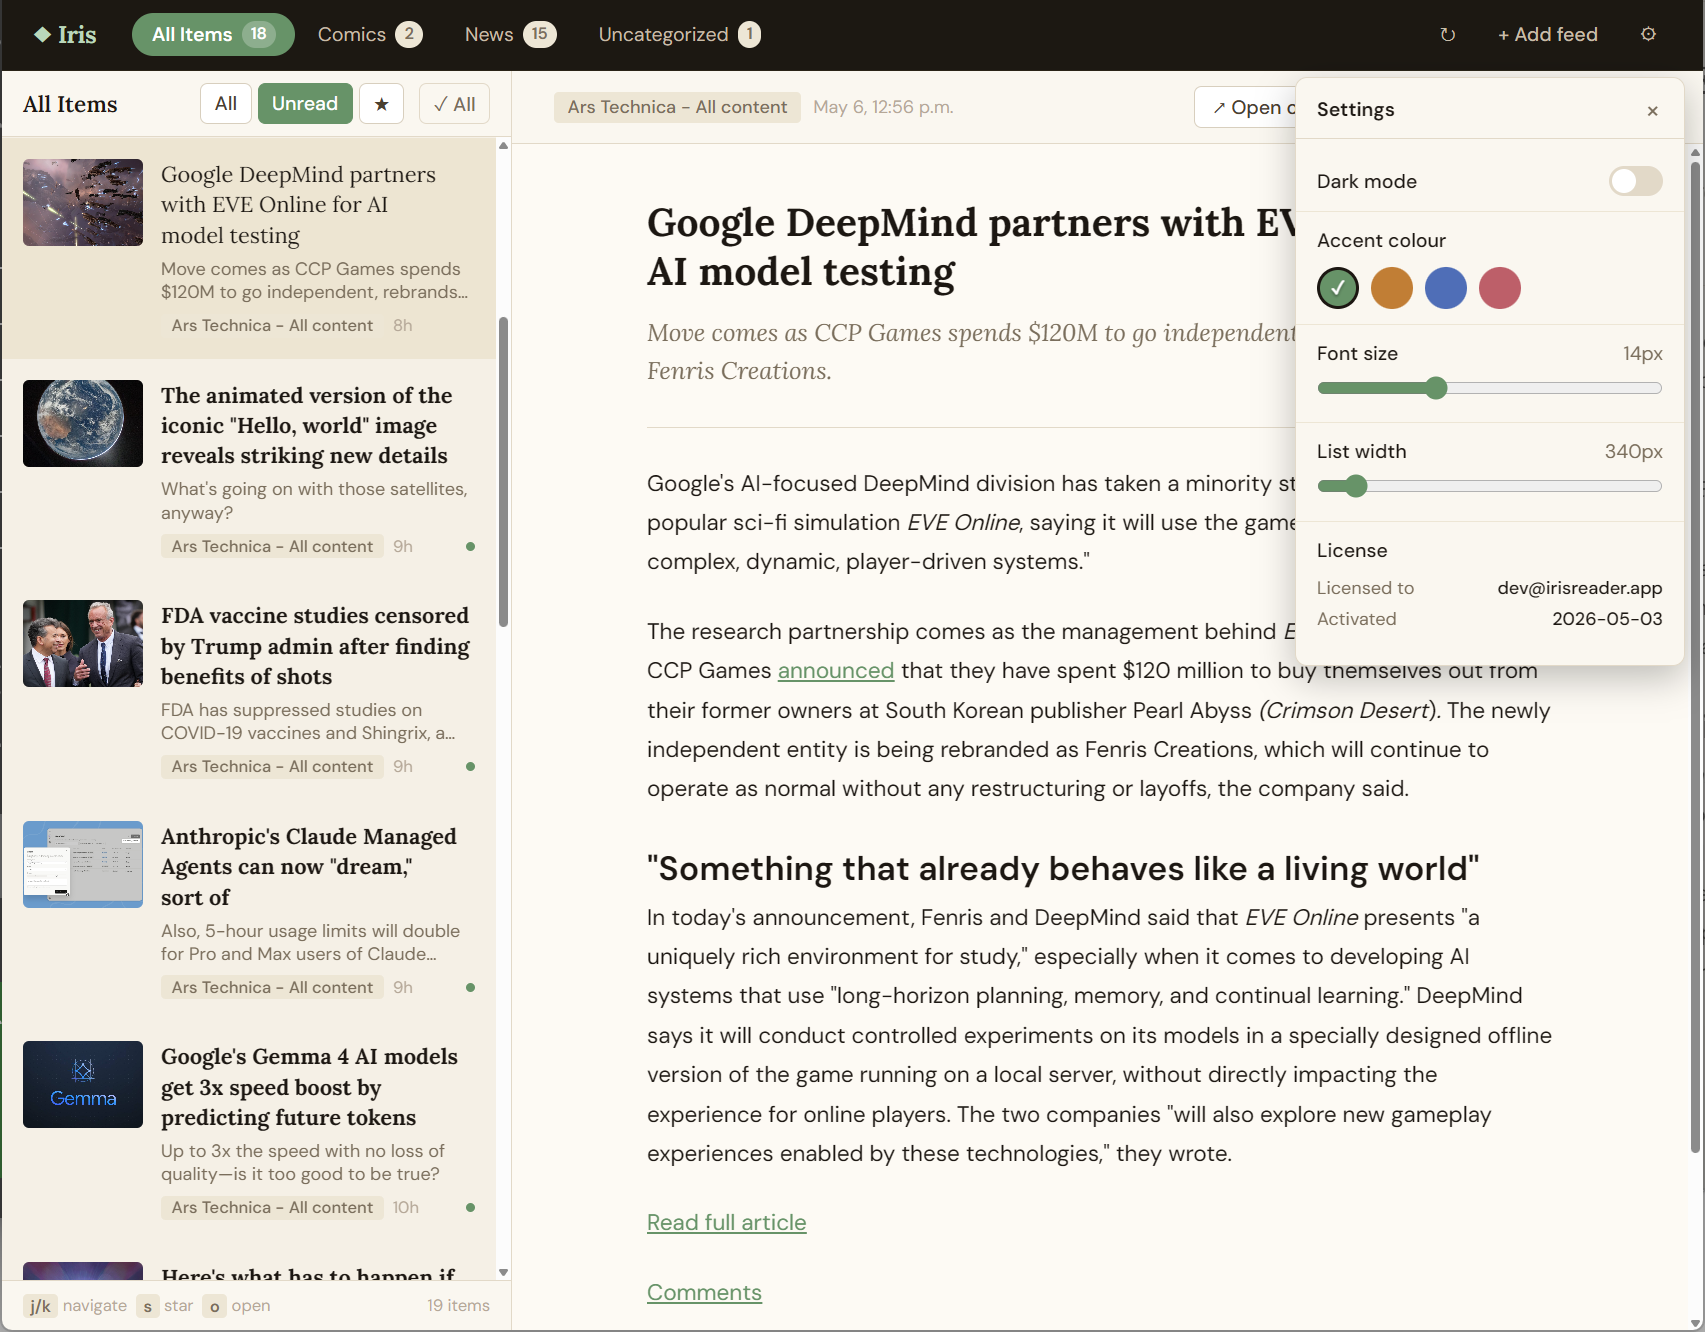
Task: Click the unread dot on the Gemma 4 item
Action: tap(470, 1207)
